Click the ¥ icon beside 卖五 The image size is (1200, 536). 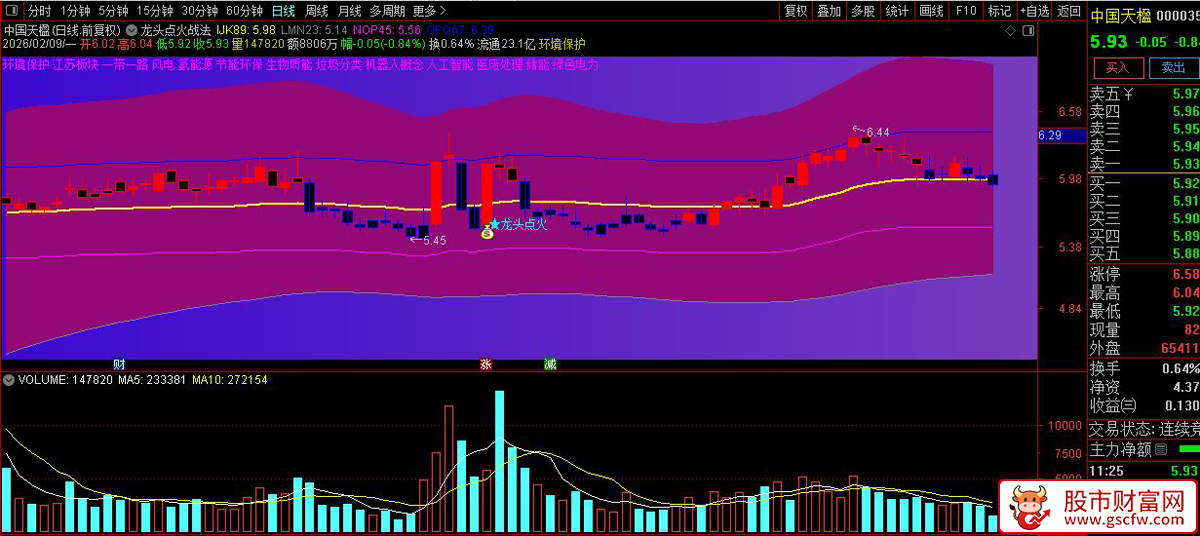(1127, 94)
